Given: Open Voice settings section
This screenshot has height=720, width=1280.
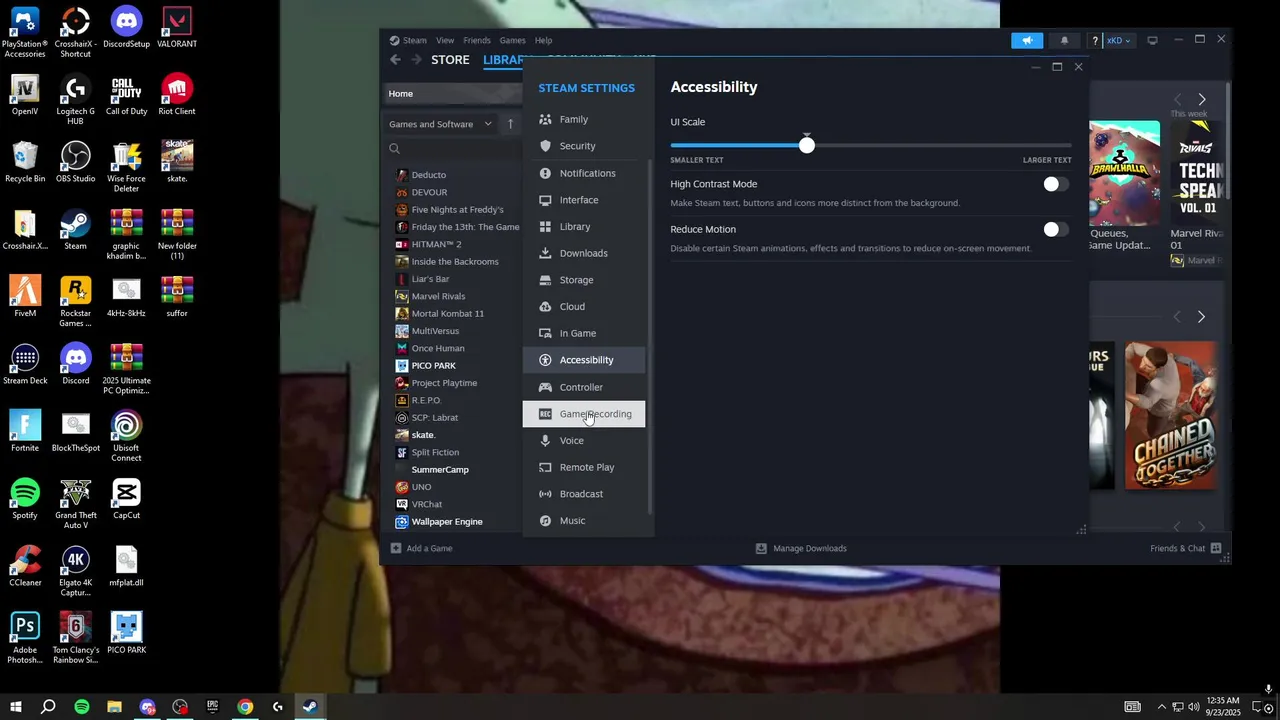Looking at the screenshot, I should pyautogui.click(x=584, y=440).
